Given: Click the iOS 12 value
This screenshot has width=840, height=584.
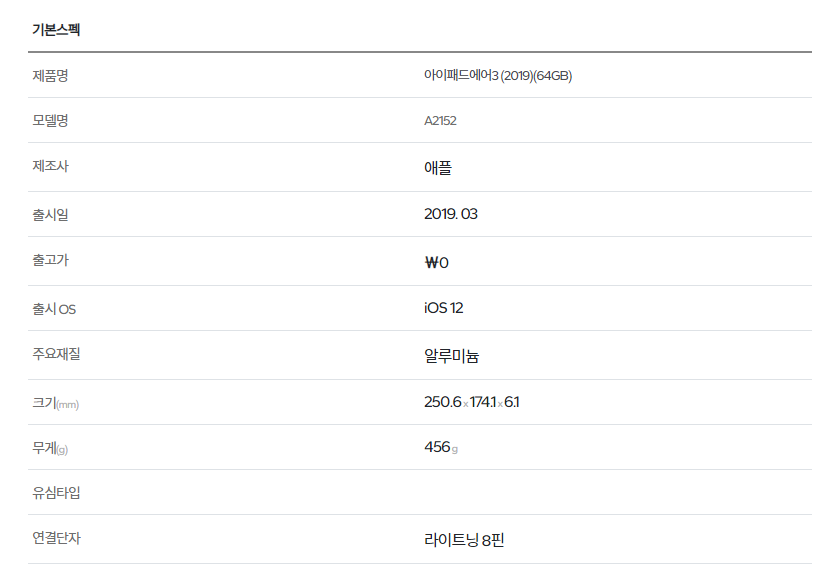Looking at the screenshot, I should (444, 308).
